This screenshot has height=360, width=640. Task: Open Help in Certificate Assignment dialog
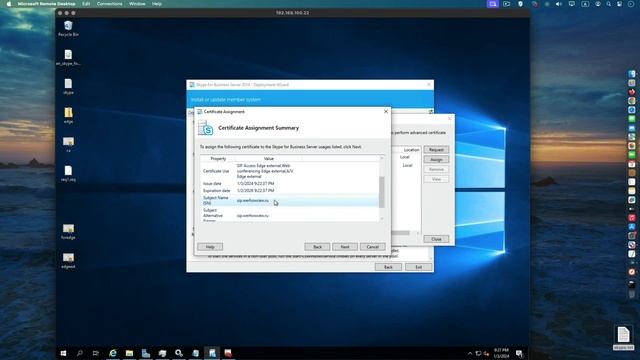[210, 247]
